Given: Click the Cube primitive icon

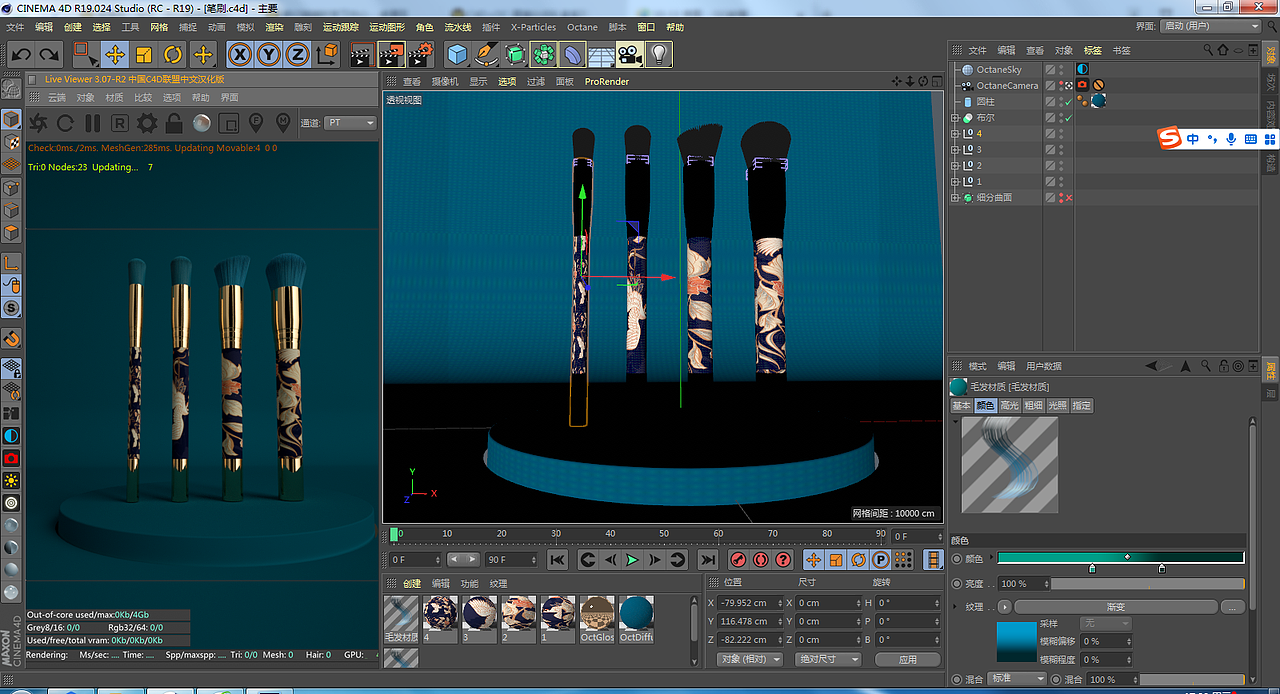Looking at the screenshot, I should [457, 54].
